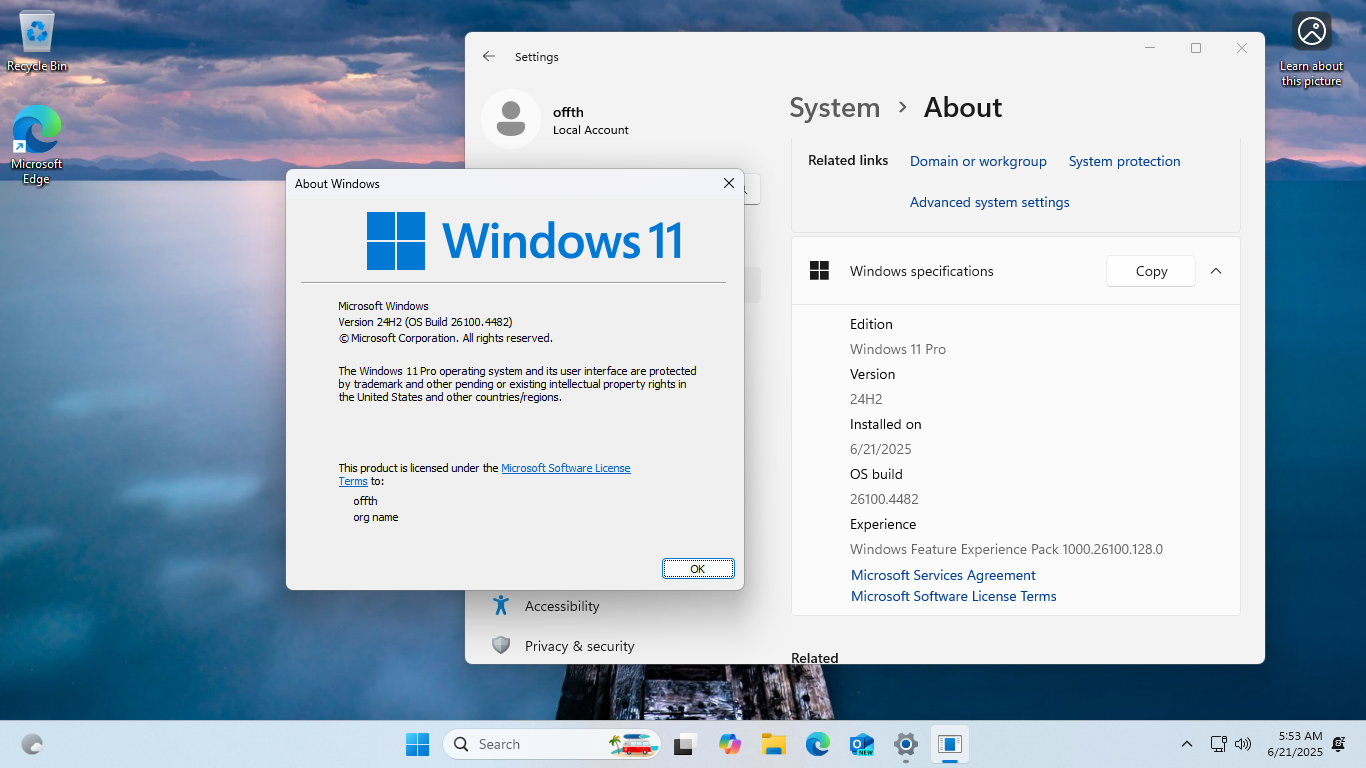Show hidden icons in system tray
The image size is (1366, 768).
1187,744
